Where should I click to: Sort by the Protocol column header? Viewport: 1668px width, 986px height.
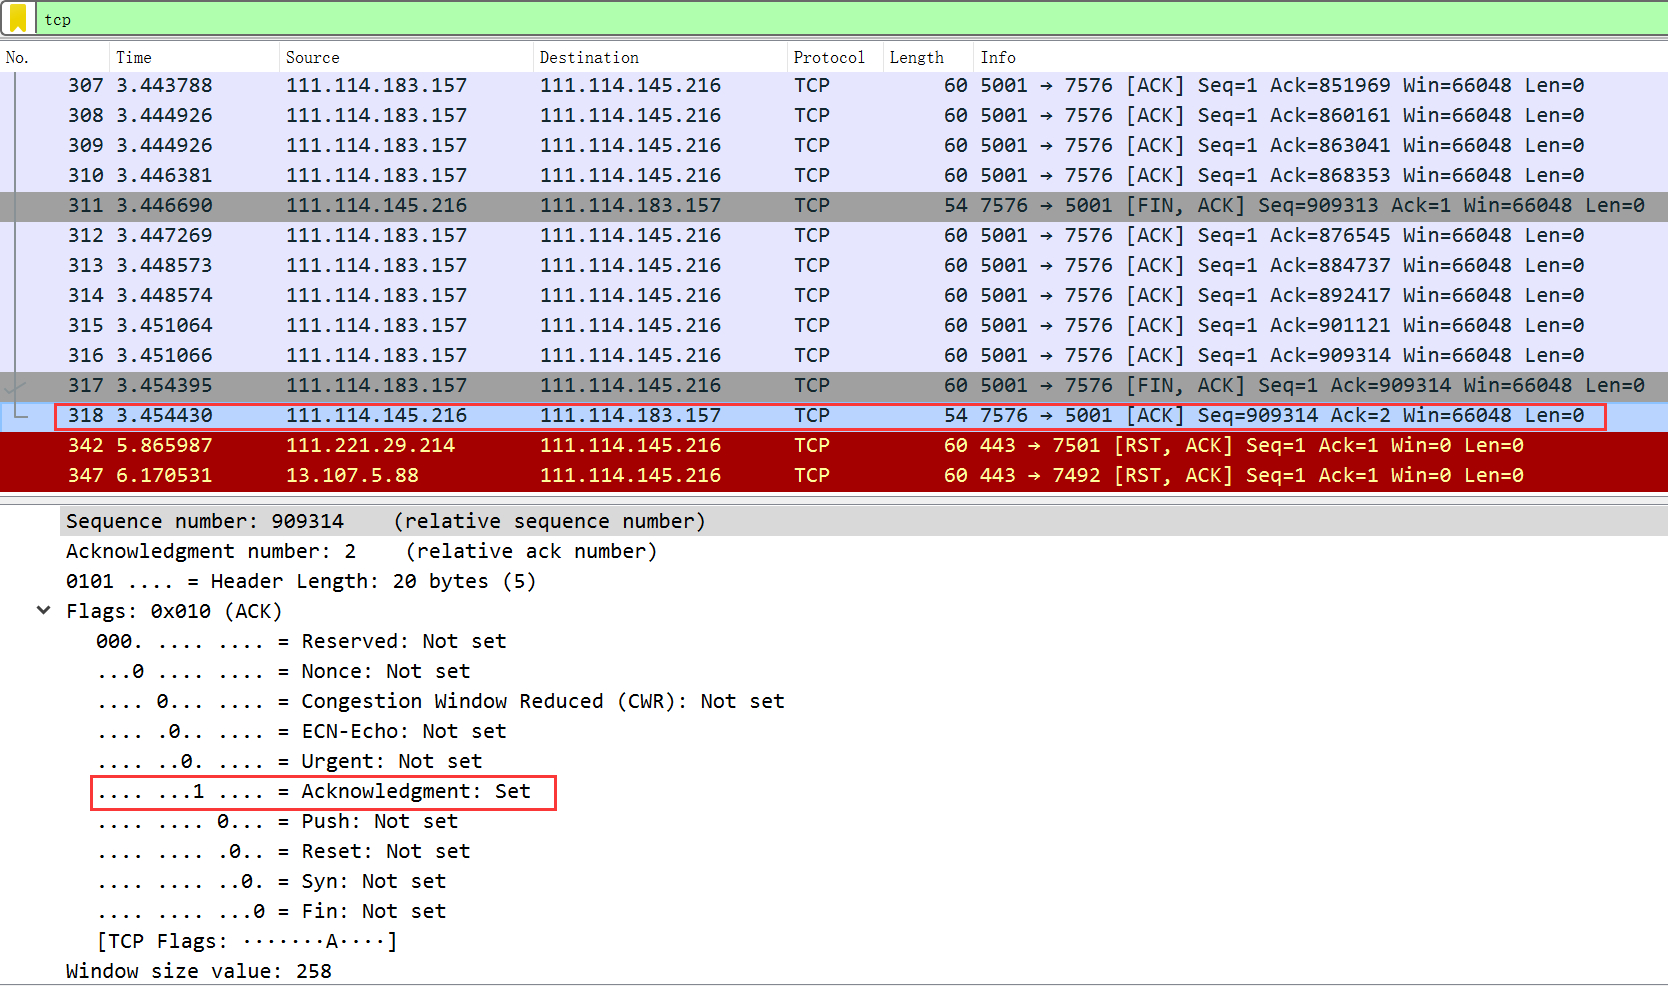829,58
